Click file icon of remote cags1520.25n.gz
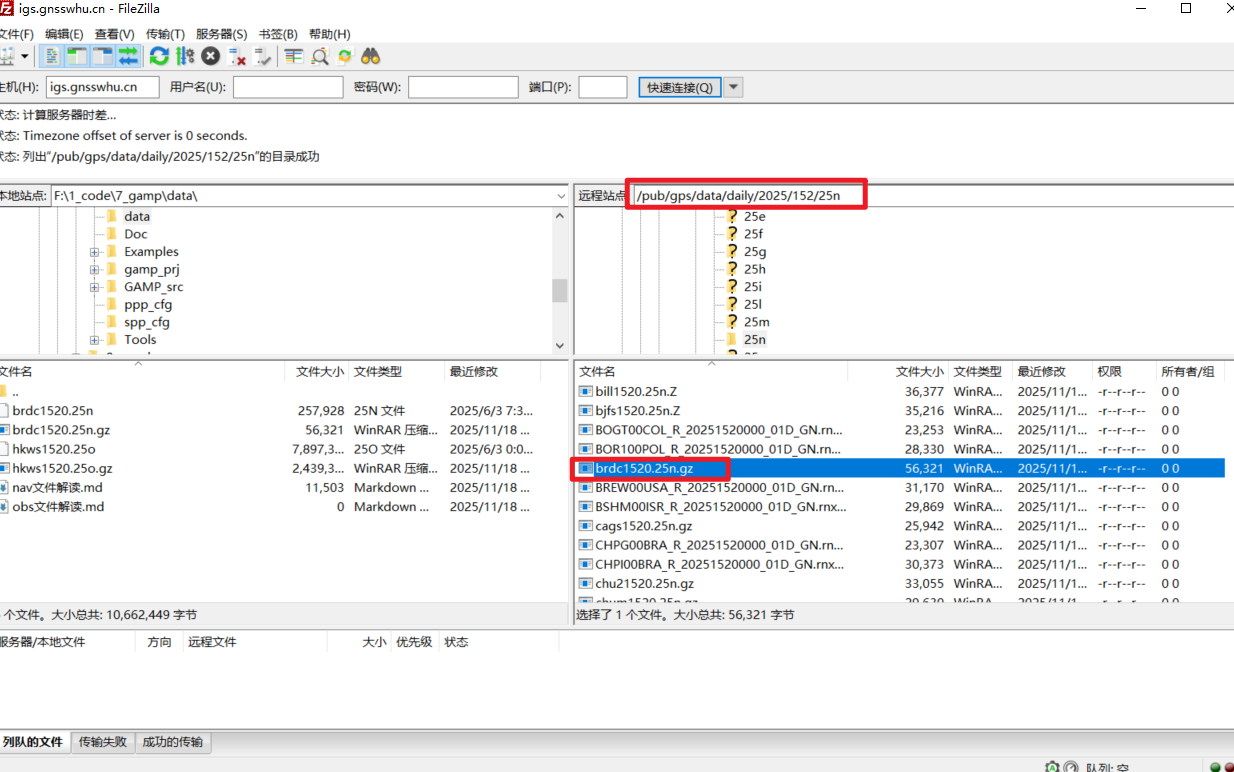The image size is (1234, 772). [586, 526]
